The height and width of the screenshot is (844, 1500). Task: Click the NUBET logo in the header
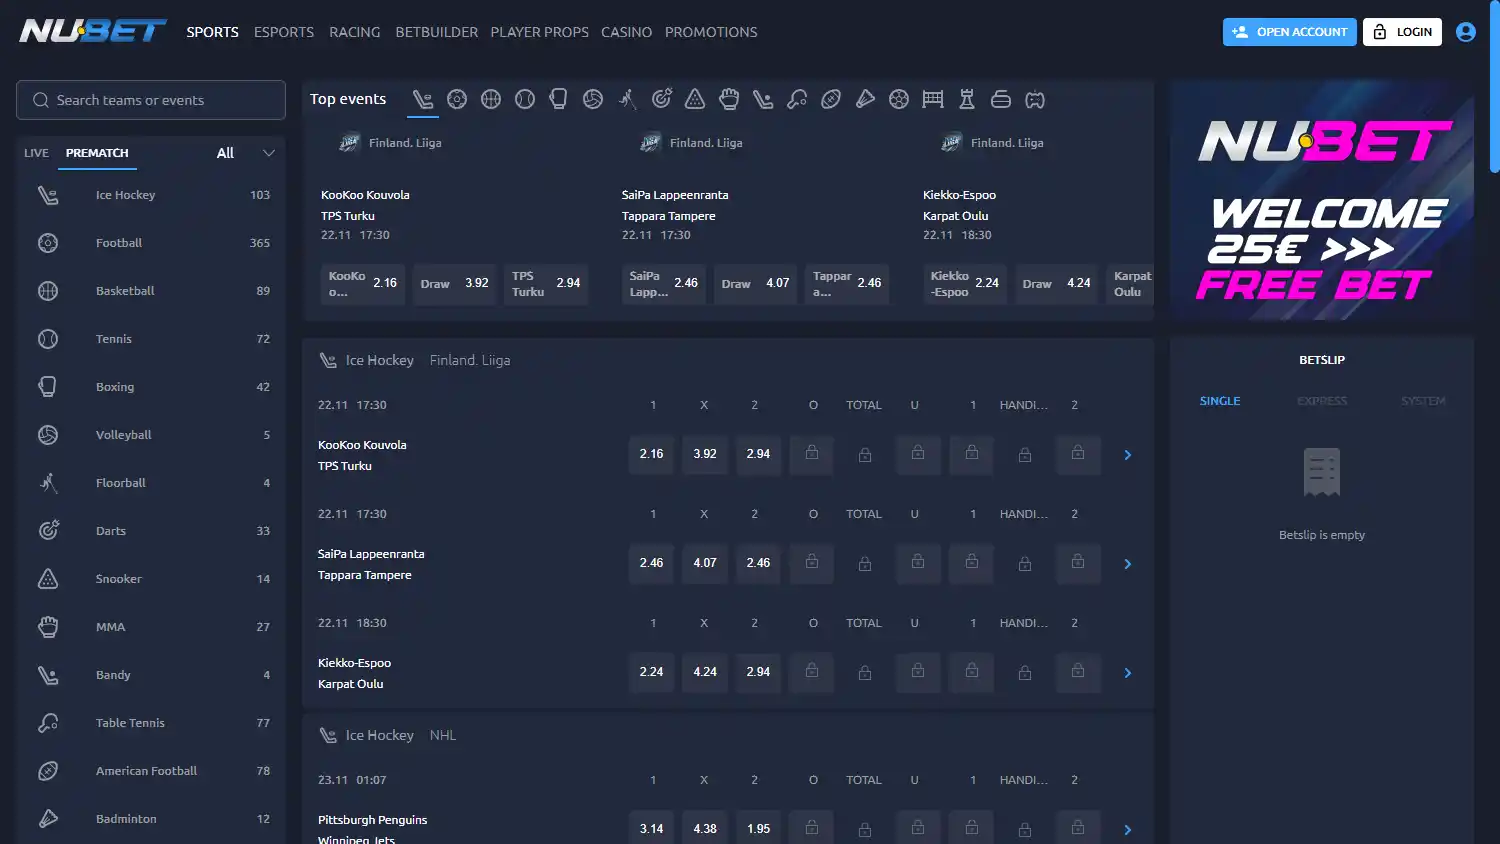coord(93,32)
